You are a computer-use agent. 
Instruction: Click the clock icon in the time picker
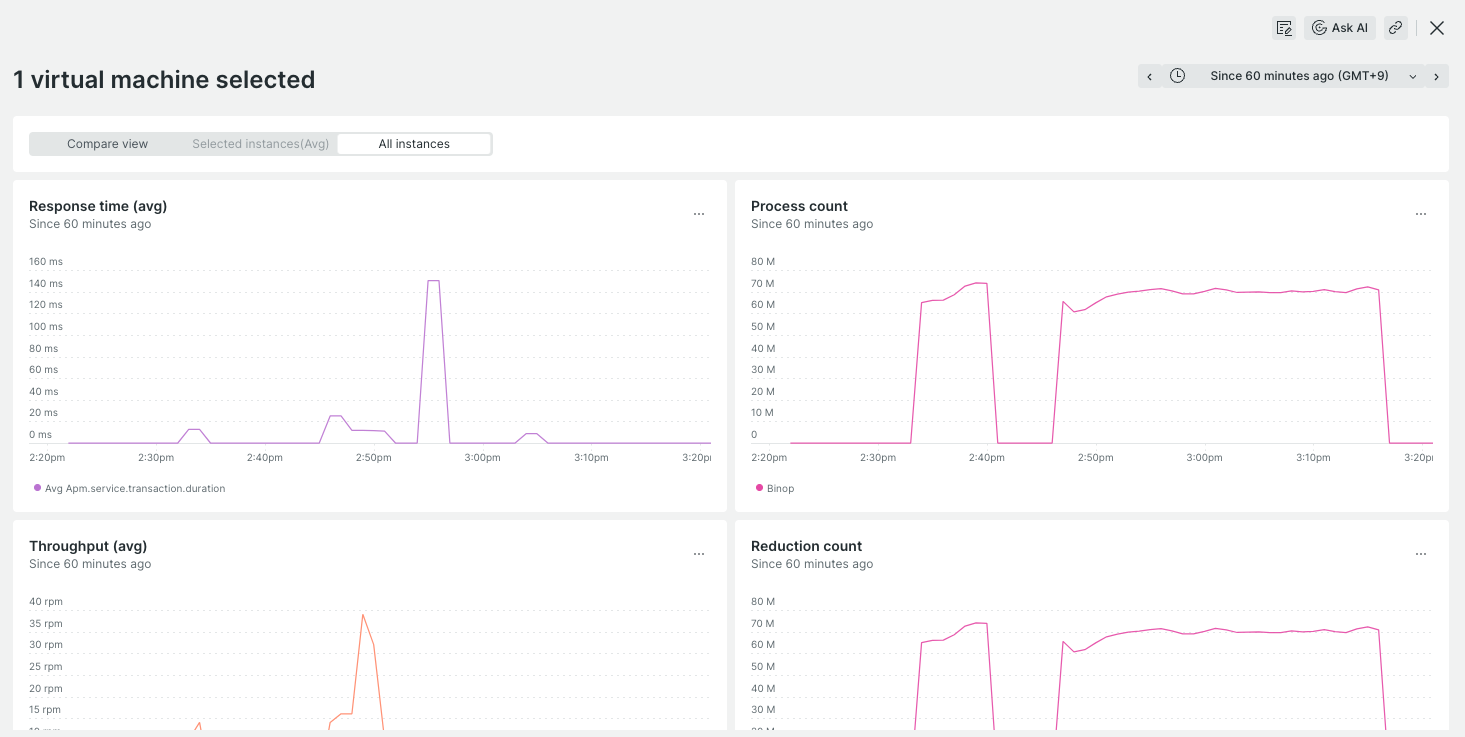[1178, 76]
